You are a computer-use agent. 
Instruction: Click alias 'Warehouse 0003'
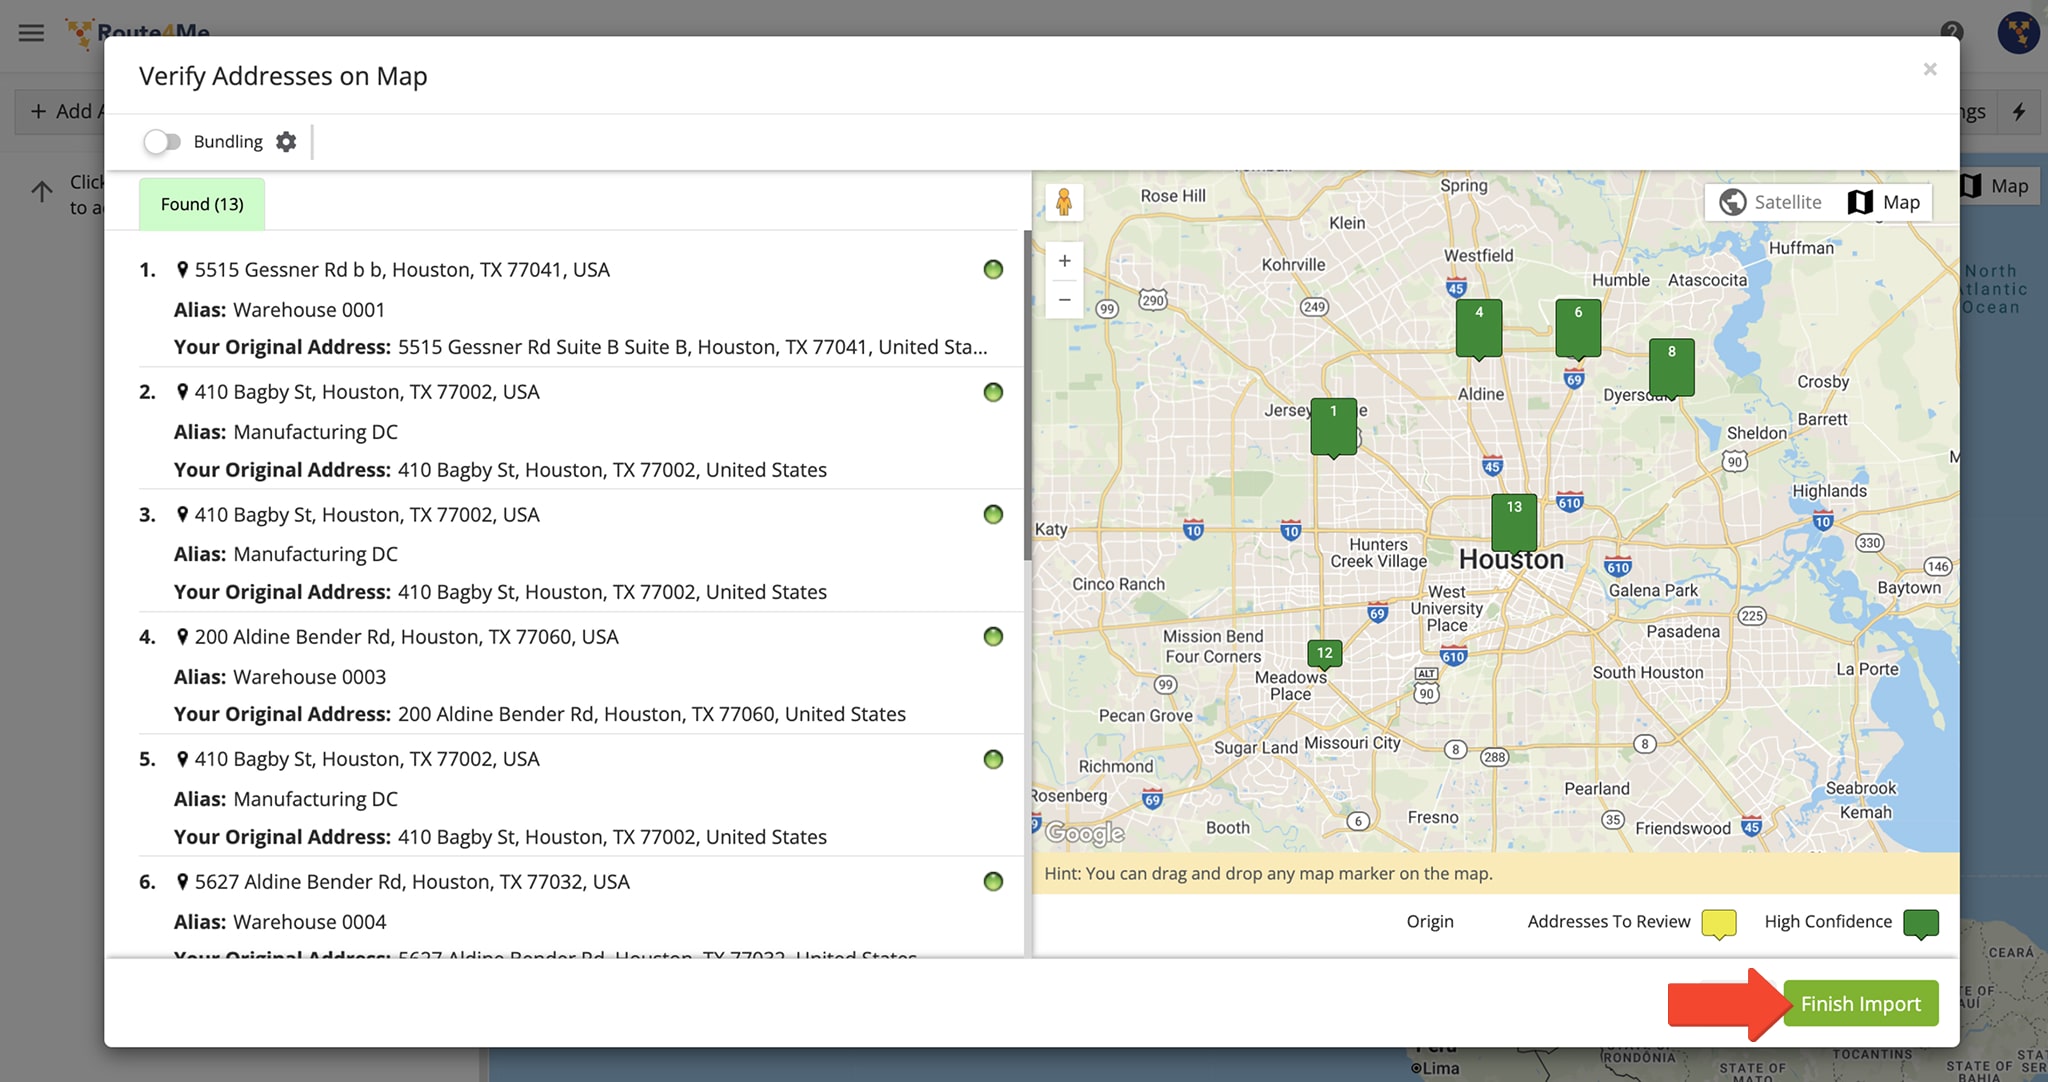[309, 677]
